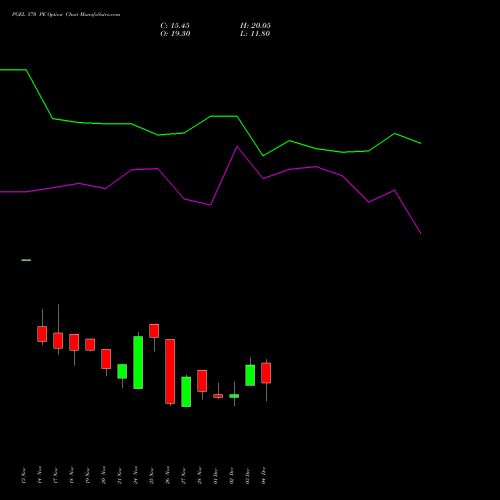The height and width of the screenshot is (500, 500).
Task: Select the first red candle for 14 Nov
Action: pyautogui.click(x=42, y=334)
